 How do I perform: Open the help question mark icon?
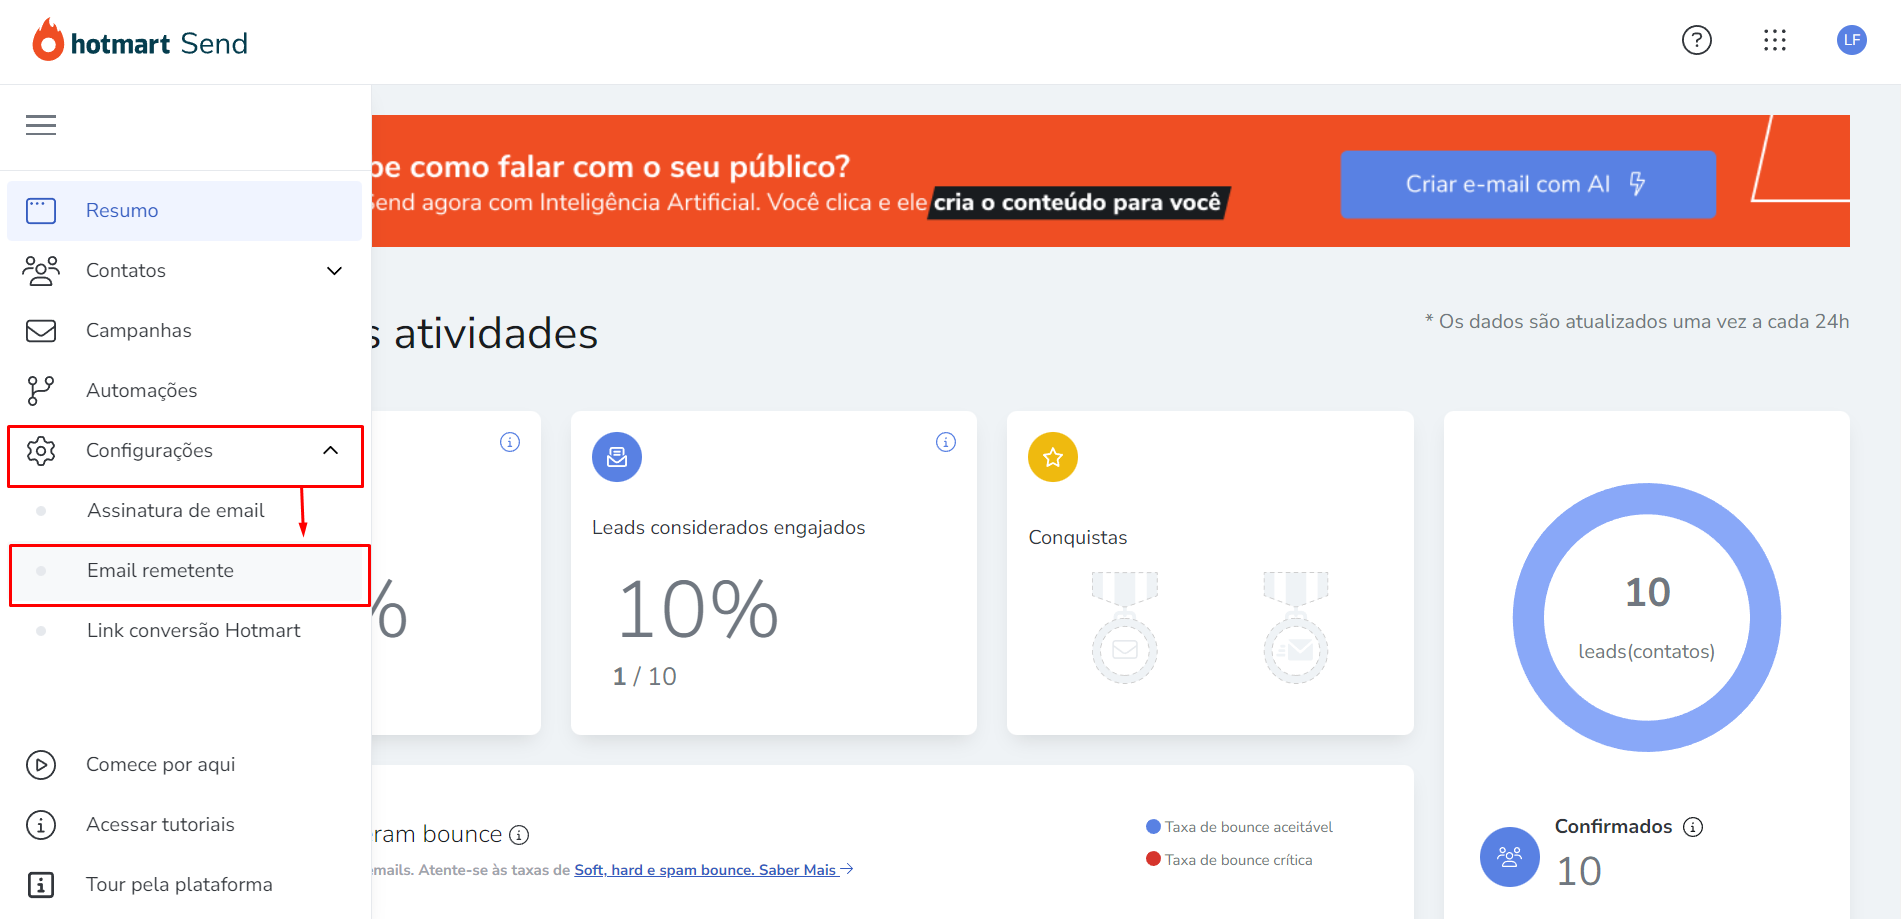[x=1697, y=40]
